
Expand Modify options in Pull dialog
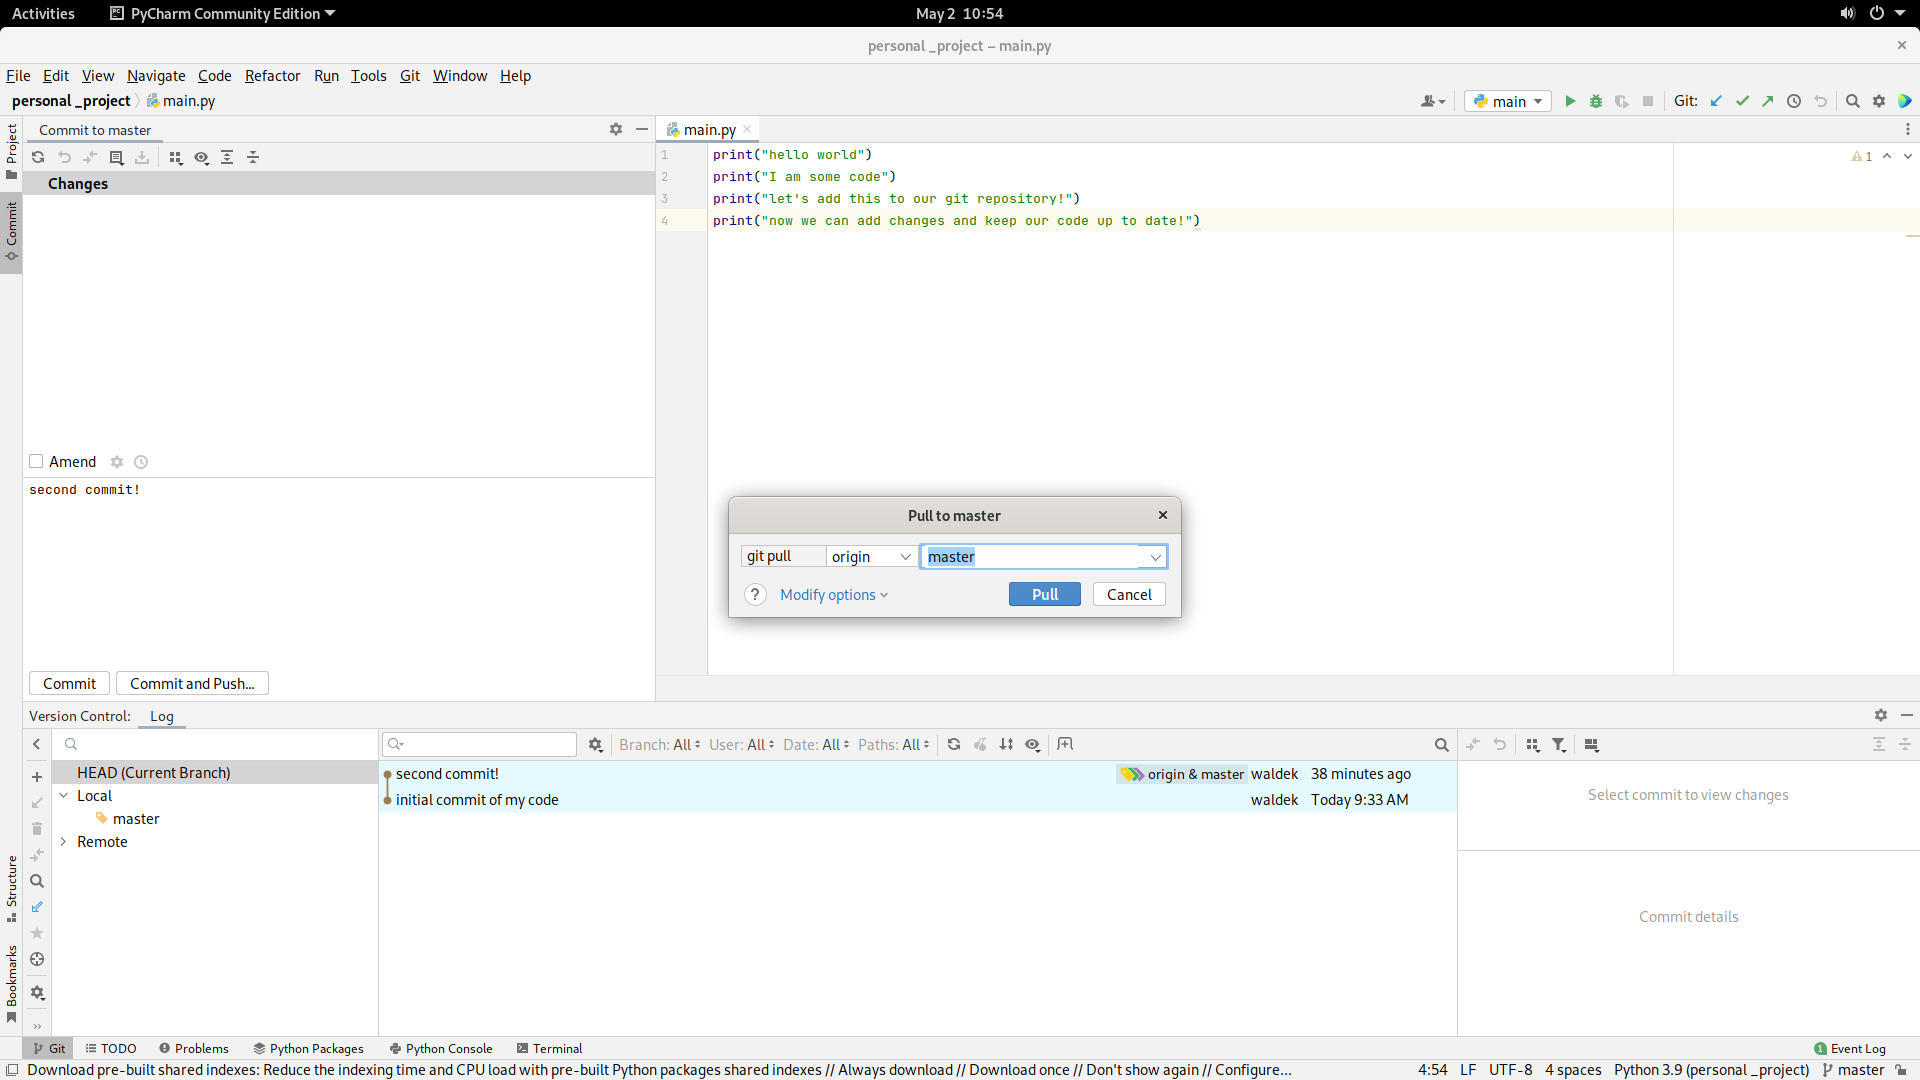coord(834,594)
